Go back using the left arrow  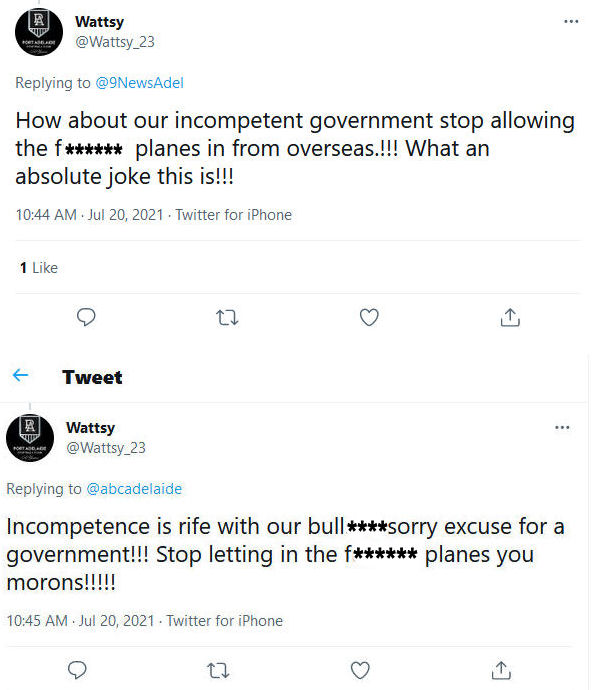[20, 376]
